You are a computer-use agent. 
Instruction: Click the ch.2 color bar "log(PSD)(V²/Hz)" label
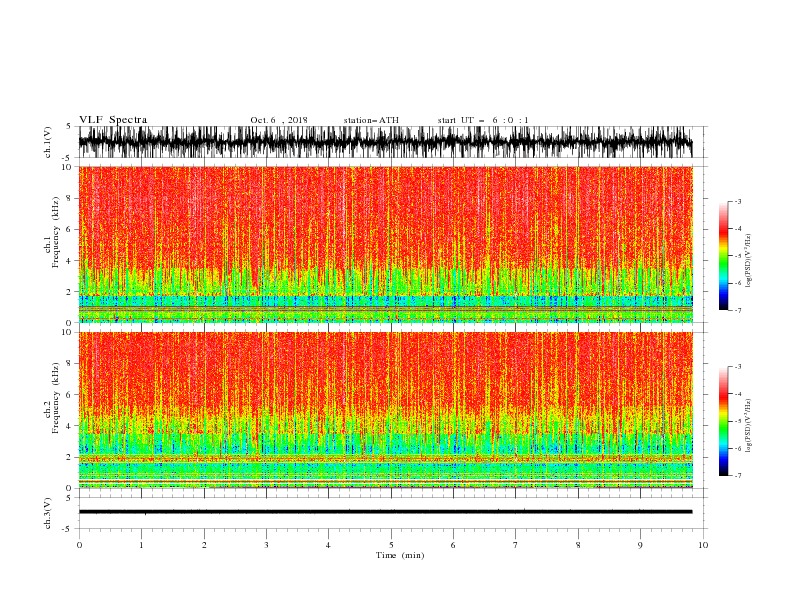pos(748,426)
